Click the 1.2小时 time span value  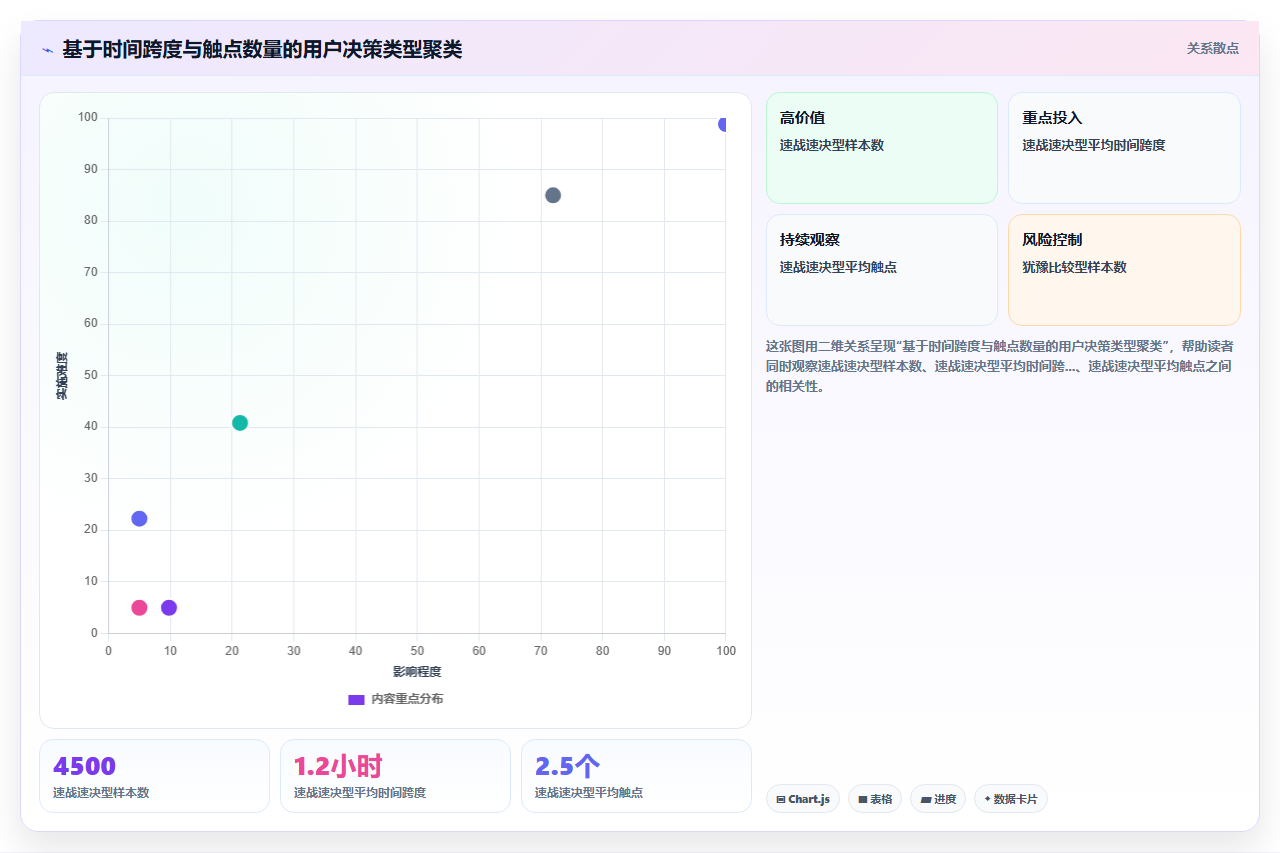pyautogui.click(x=338, y=767)
